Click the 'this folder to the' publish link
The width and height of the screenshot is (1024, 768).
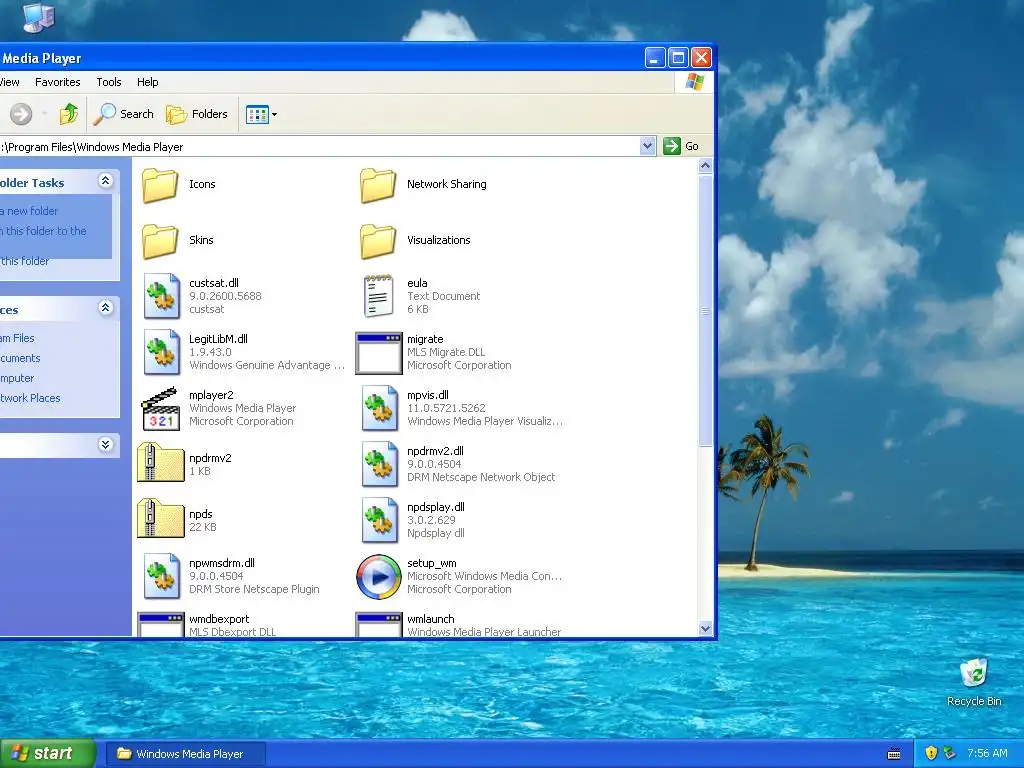43,231
